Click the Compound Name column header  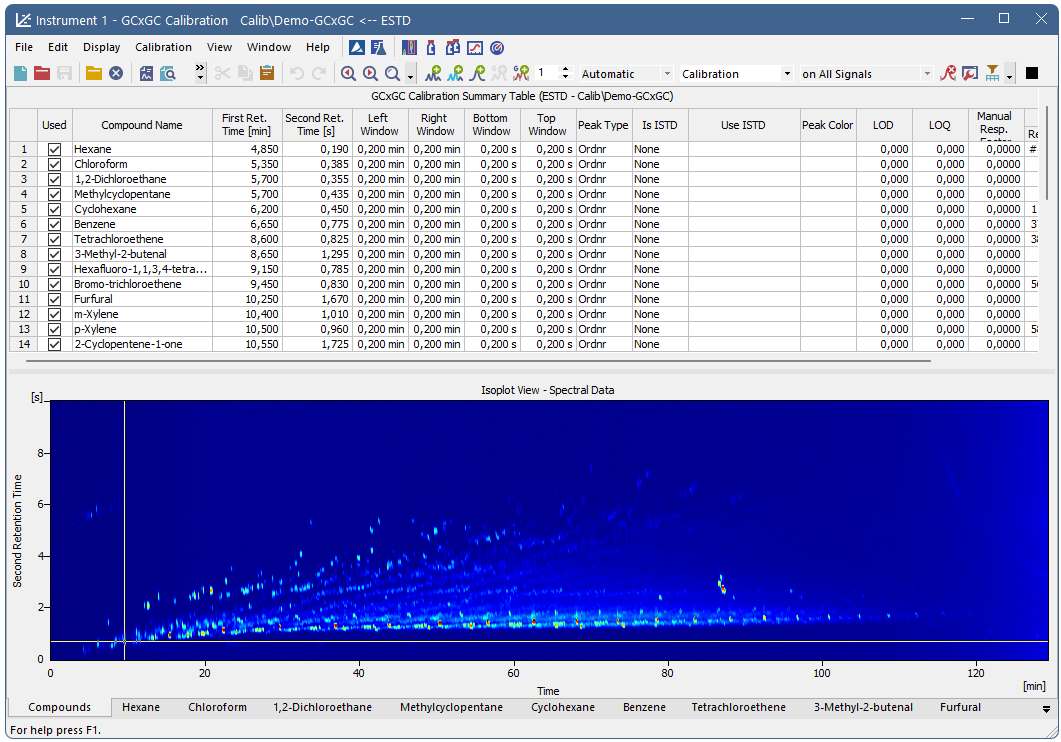(x=142, y=125)
